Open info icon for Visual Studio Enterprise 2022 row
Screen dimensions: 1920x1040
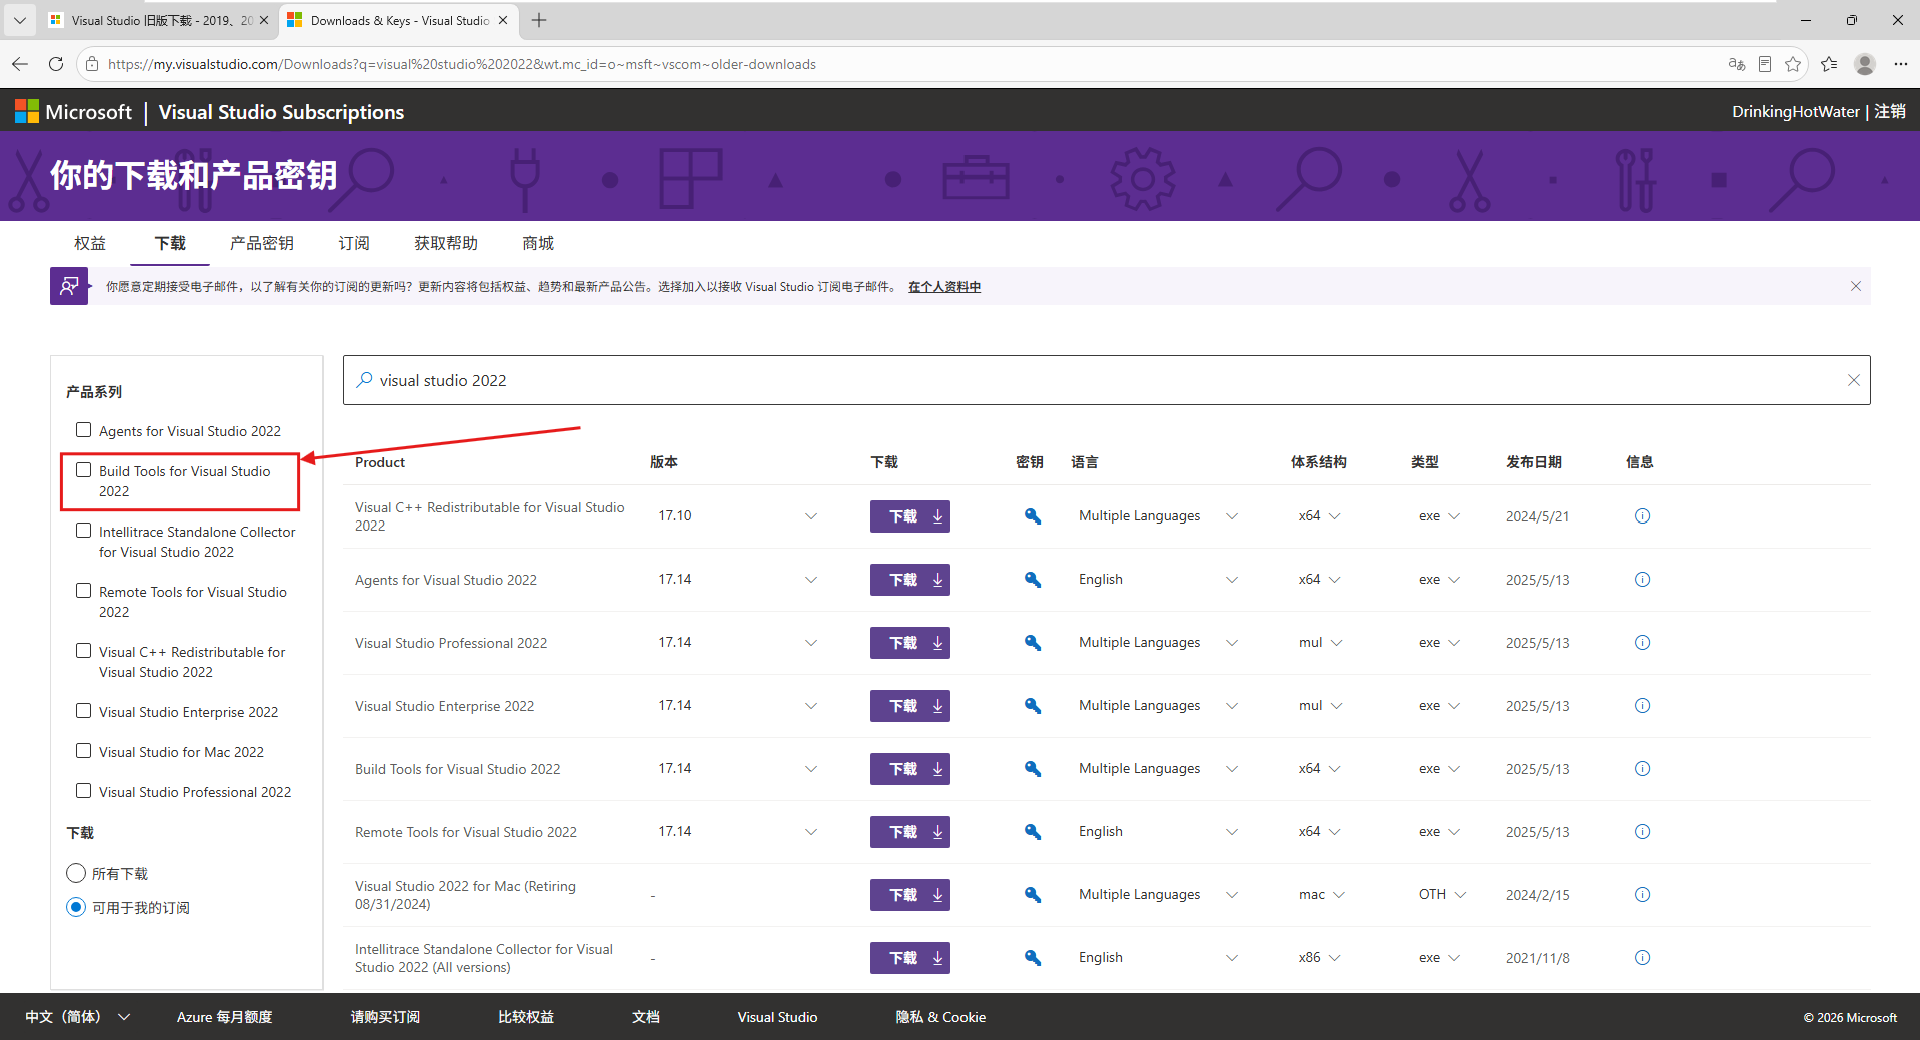coord(1642,706)
